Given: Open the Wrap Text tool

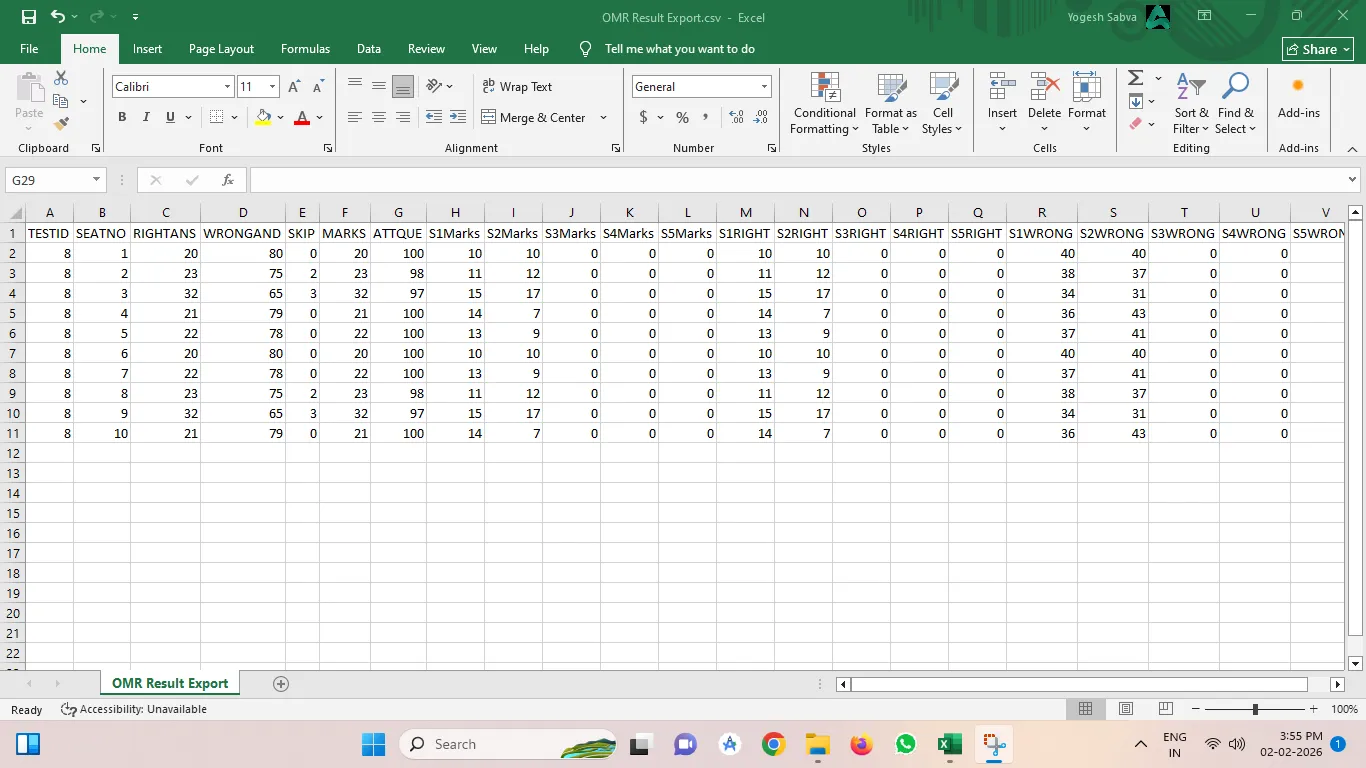Looking at the screenshot, I should point(518,87).
